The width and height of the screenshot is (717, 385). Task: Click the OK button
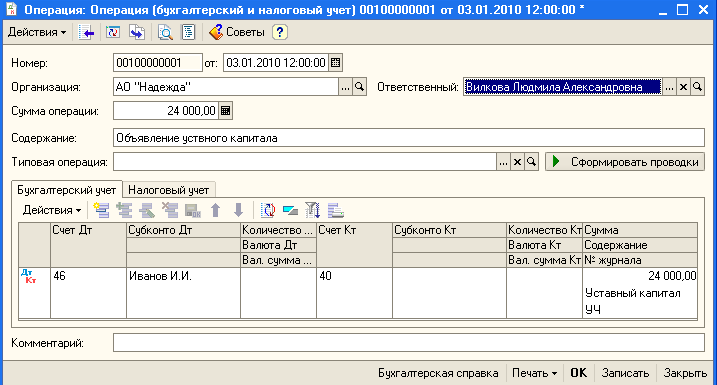point(578,373)
